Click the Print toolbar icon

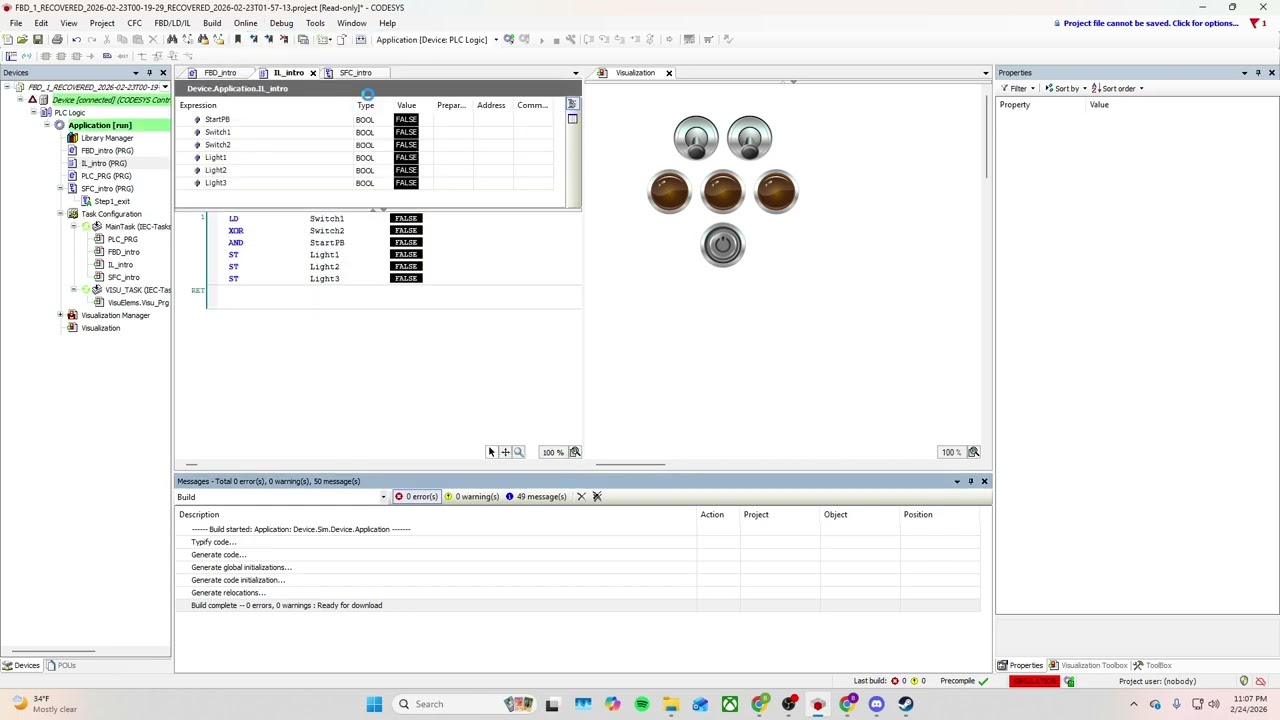pyautogui.click(x=57, y=39)
